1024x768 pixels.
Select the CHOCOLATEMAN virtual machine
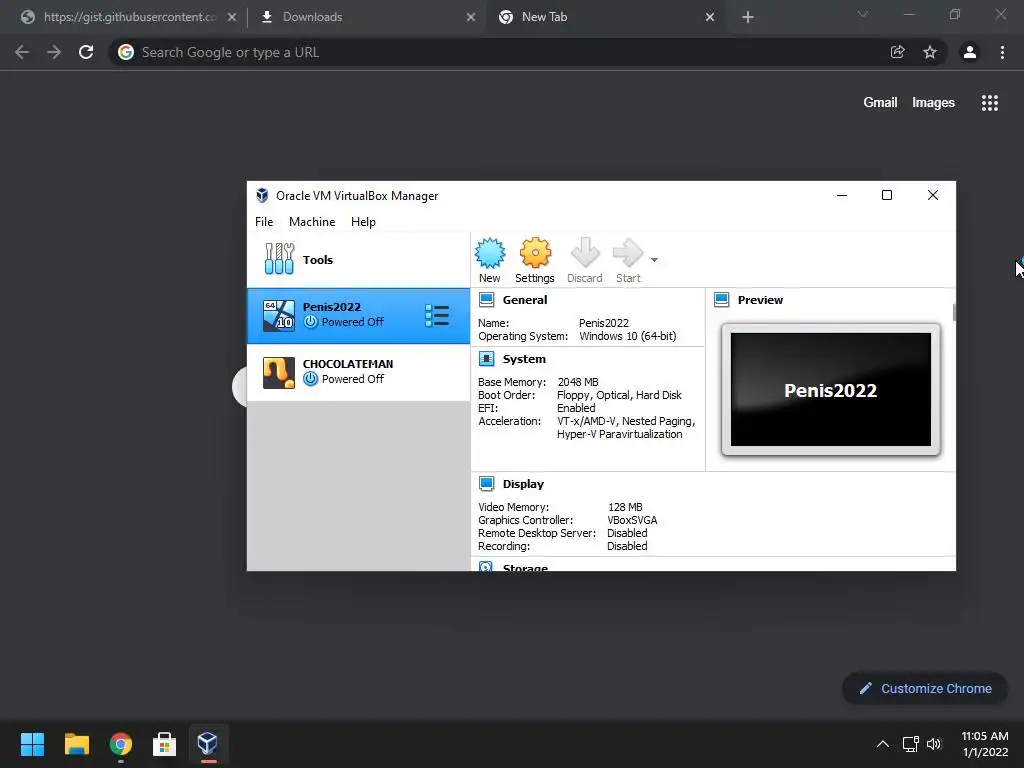(x=358, y=372)
